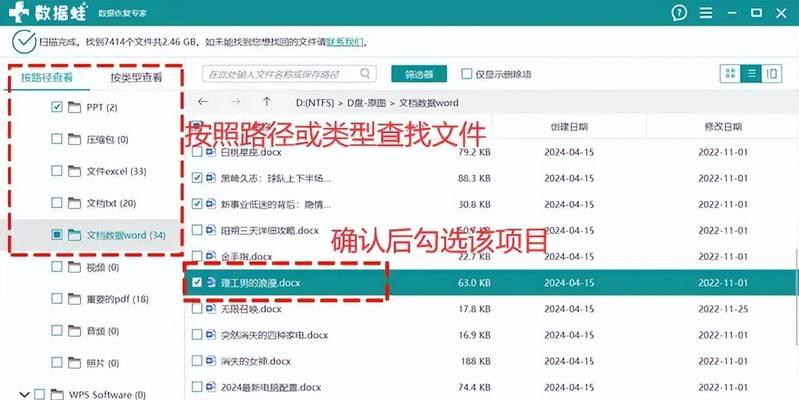This screenshot has height=400, width=799.
Task: Select the file name 突然消失的四种家电.docx
Action: (274, 335)
